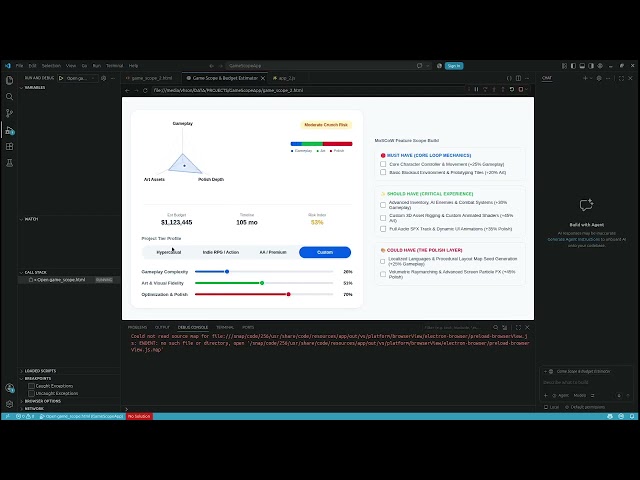Open Run and Debug view icon
Image resolution: width=640 pixels, height=480 pixels.
point(9,130)
